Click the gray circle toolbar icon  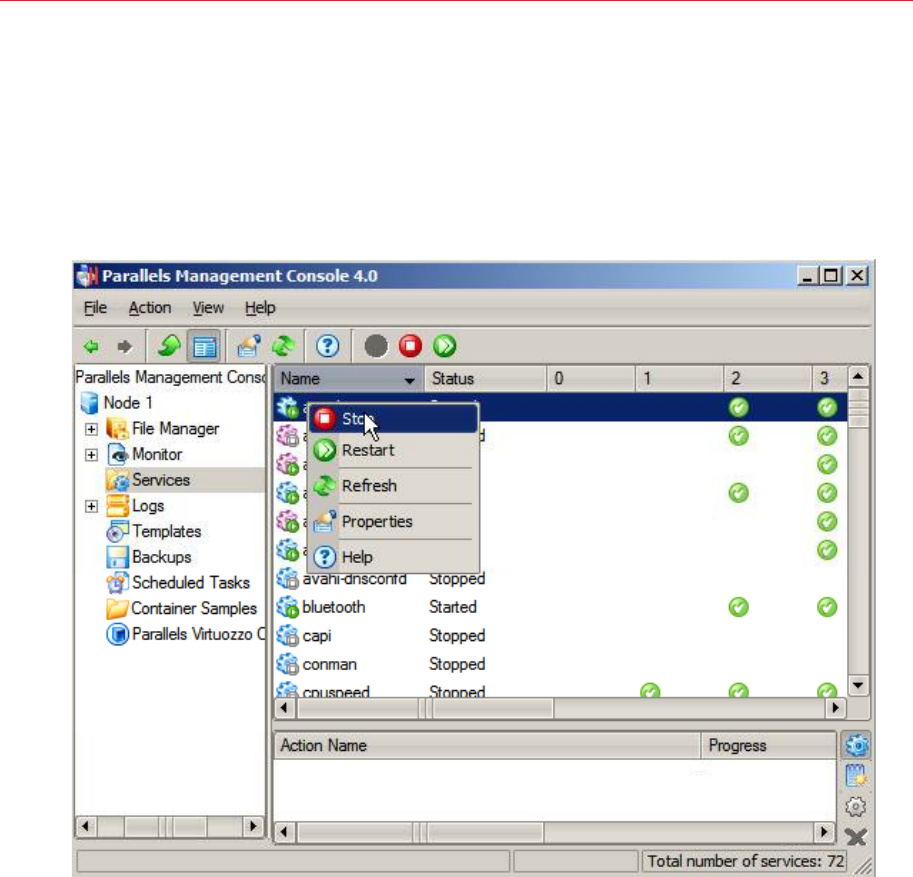point(376,346)
